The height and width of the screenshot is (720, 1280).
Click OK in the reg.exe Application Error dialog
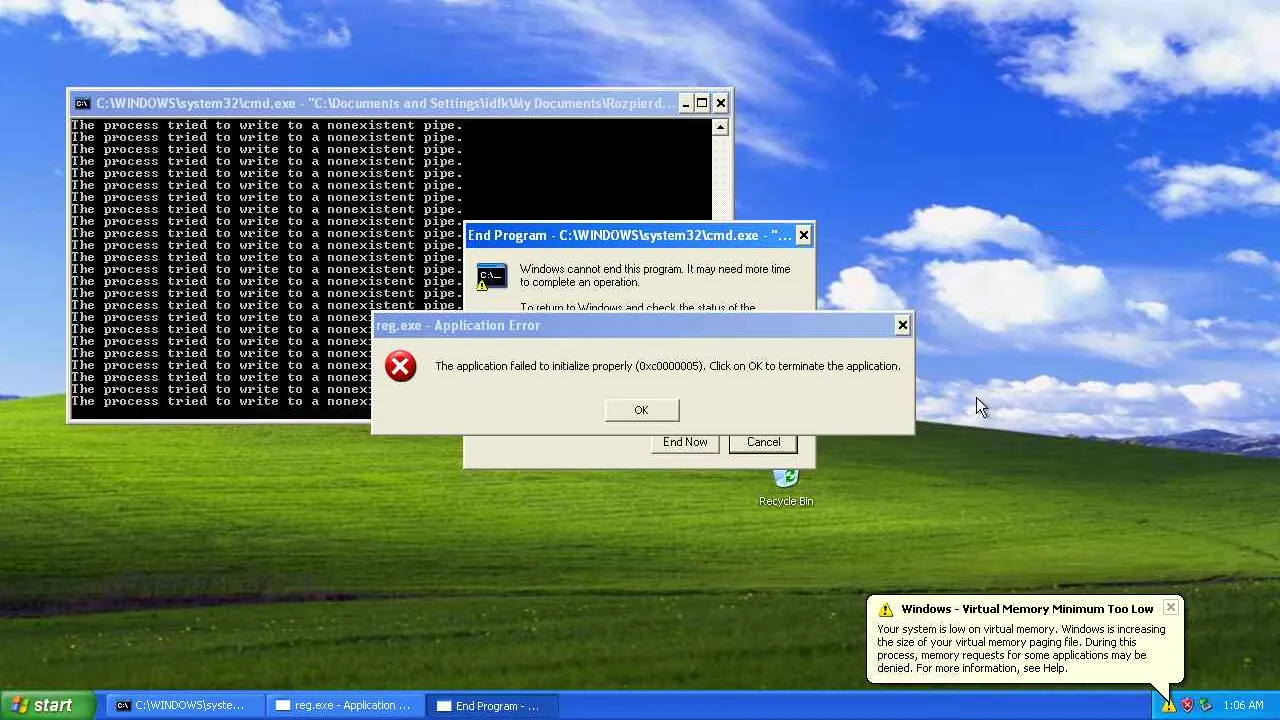click(641, 410)
